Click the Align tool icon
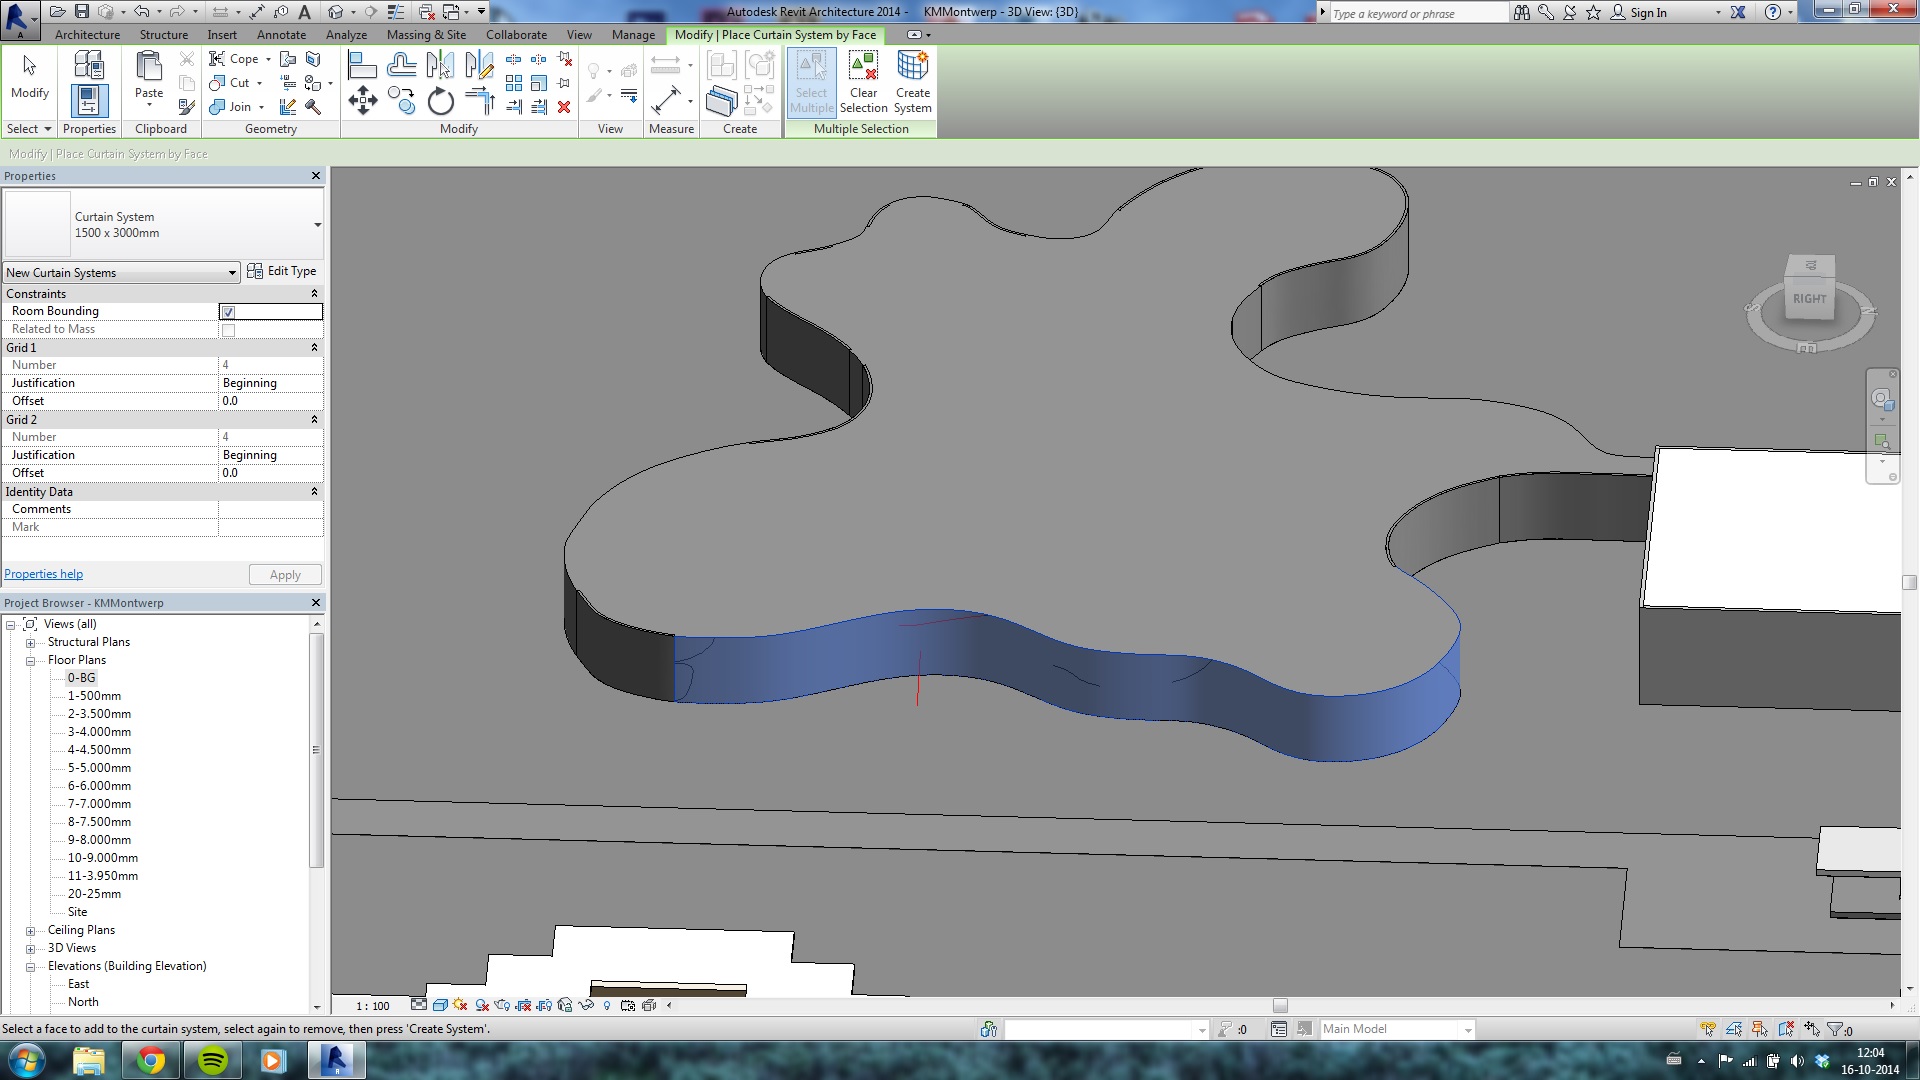 [362, 65]
